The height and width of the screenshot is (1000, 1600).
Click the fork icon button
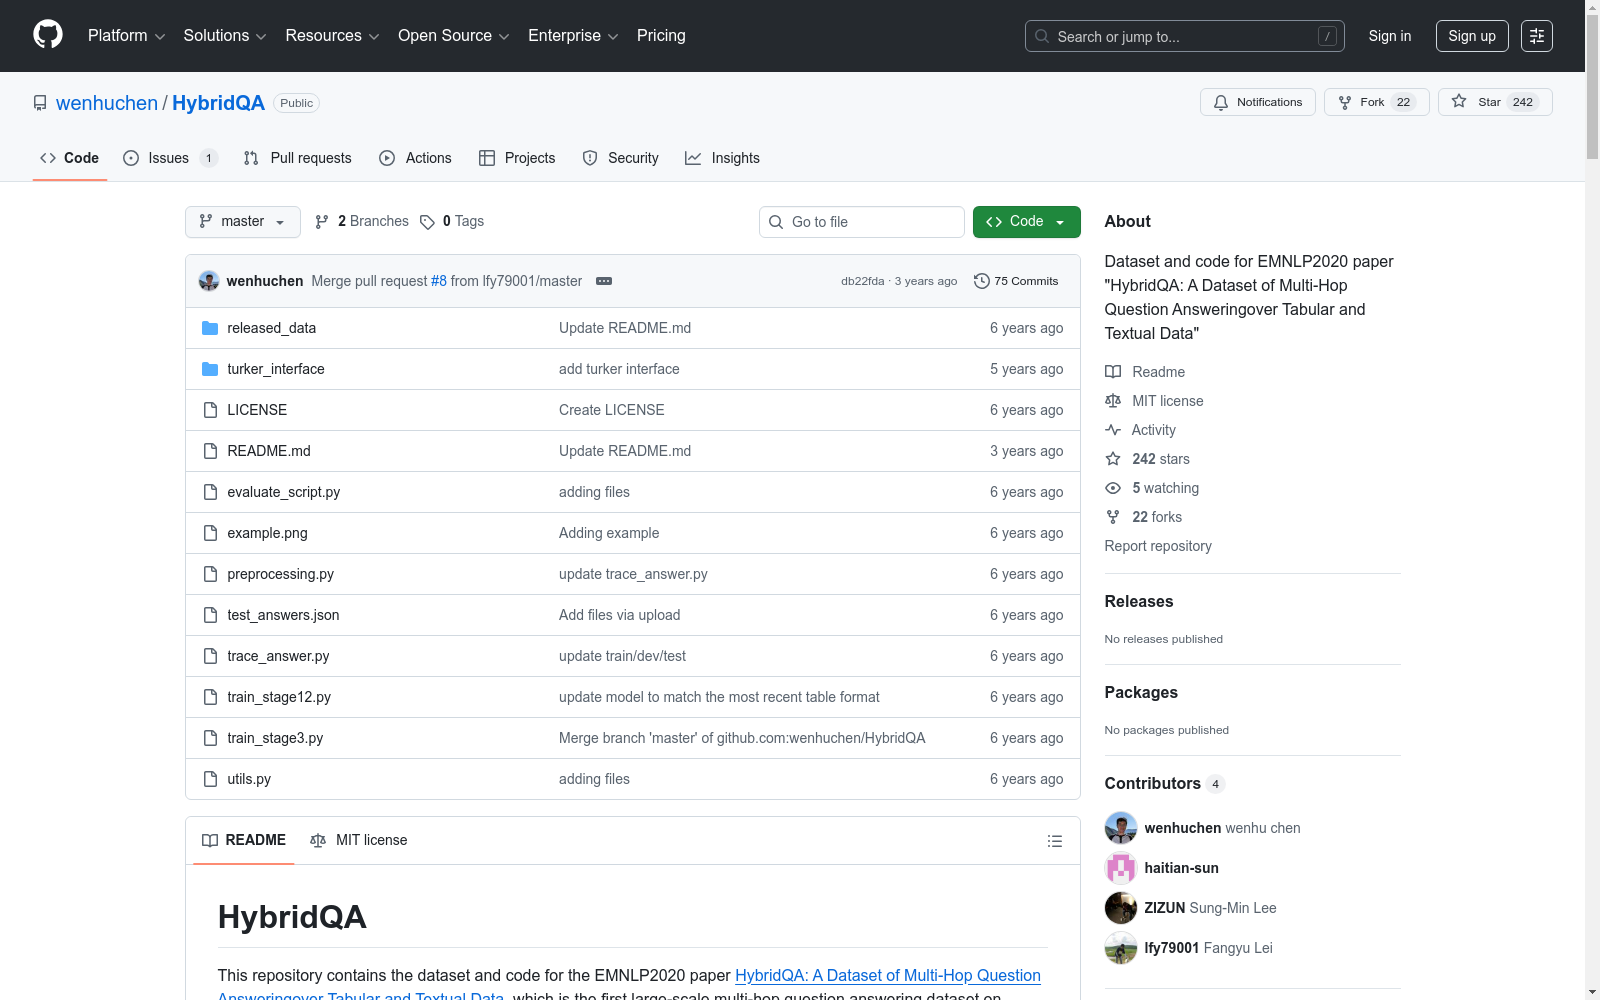tap(1345, 102)
